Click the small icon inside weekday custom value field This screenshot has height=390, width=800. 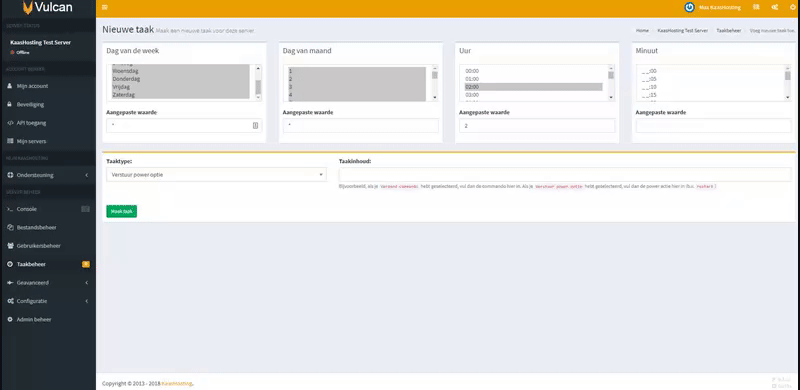256,126
